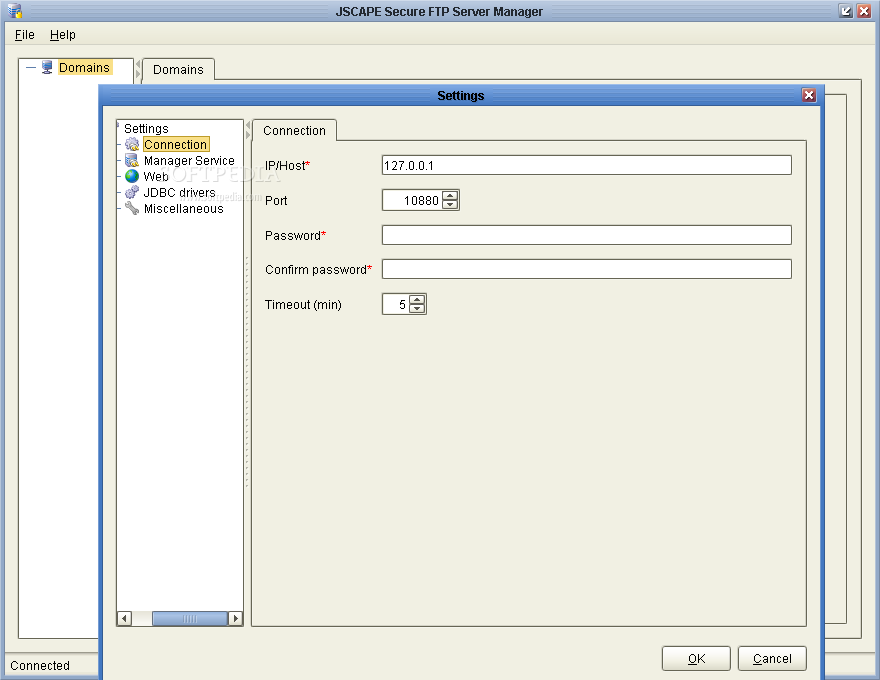The width and height of the screenshot is (880, 680).
Task: Click the Web globe icon
Action: (x=132, y=176)
